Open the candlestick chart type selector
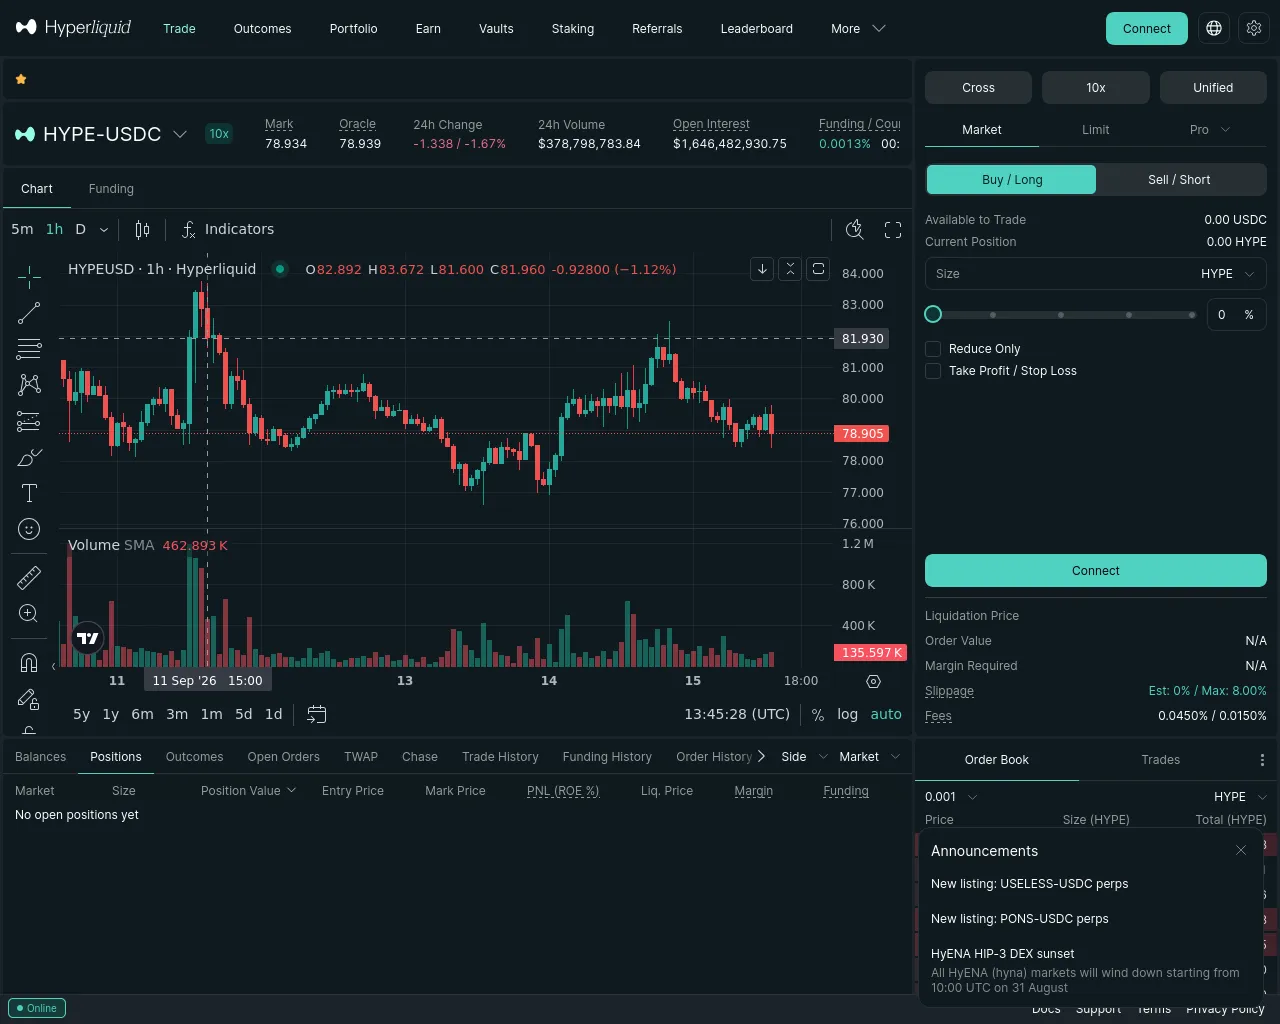Image resolution: width=1280 pixels, height=1024 pixels. [x=142, y=229]
